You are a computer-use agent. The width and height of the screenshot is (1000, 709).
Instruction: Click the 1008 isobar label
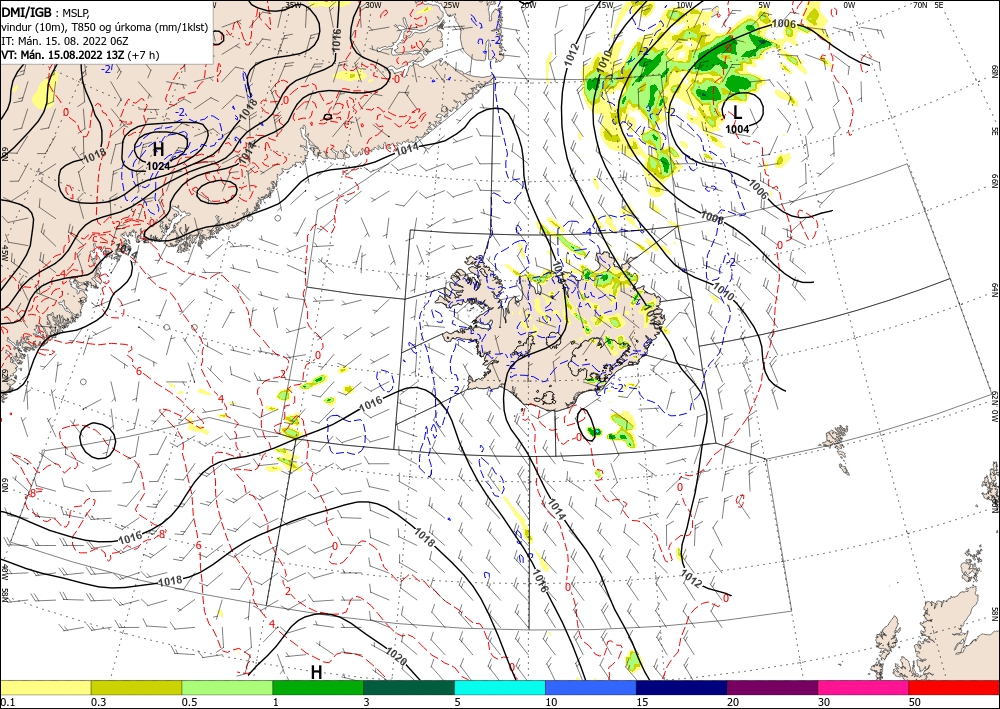[712, 218]
